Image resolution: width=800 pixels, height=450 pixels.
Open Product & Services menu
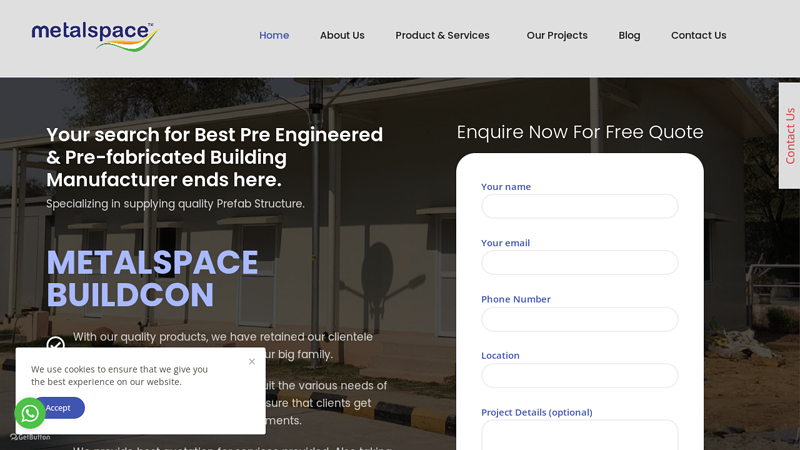click(442, 35)
